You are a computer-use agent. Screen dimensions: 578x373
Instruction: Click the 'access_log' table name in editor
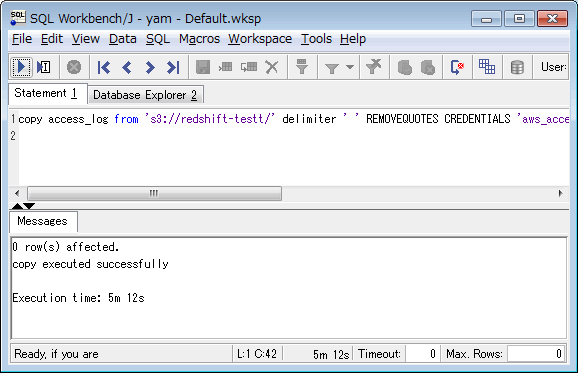click(78, 119)
